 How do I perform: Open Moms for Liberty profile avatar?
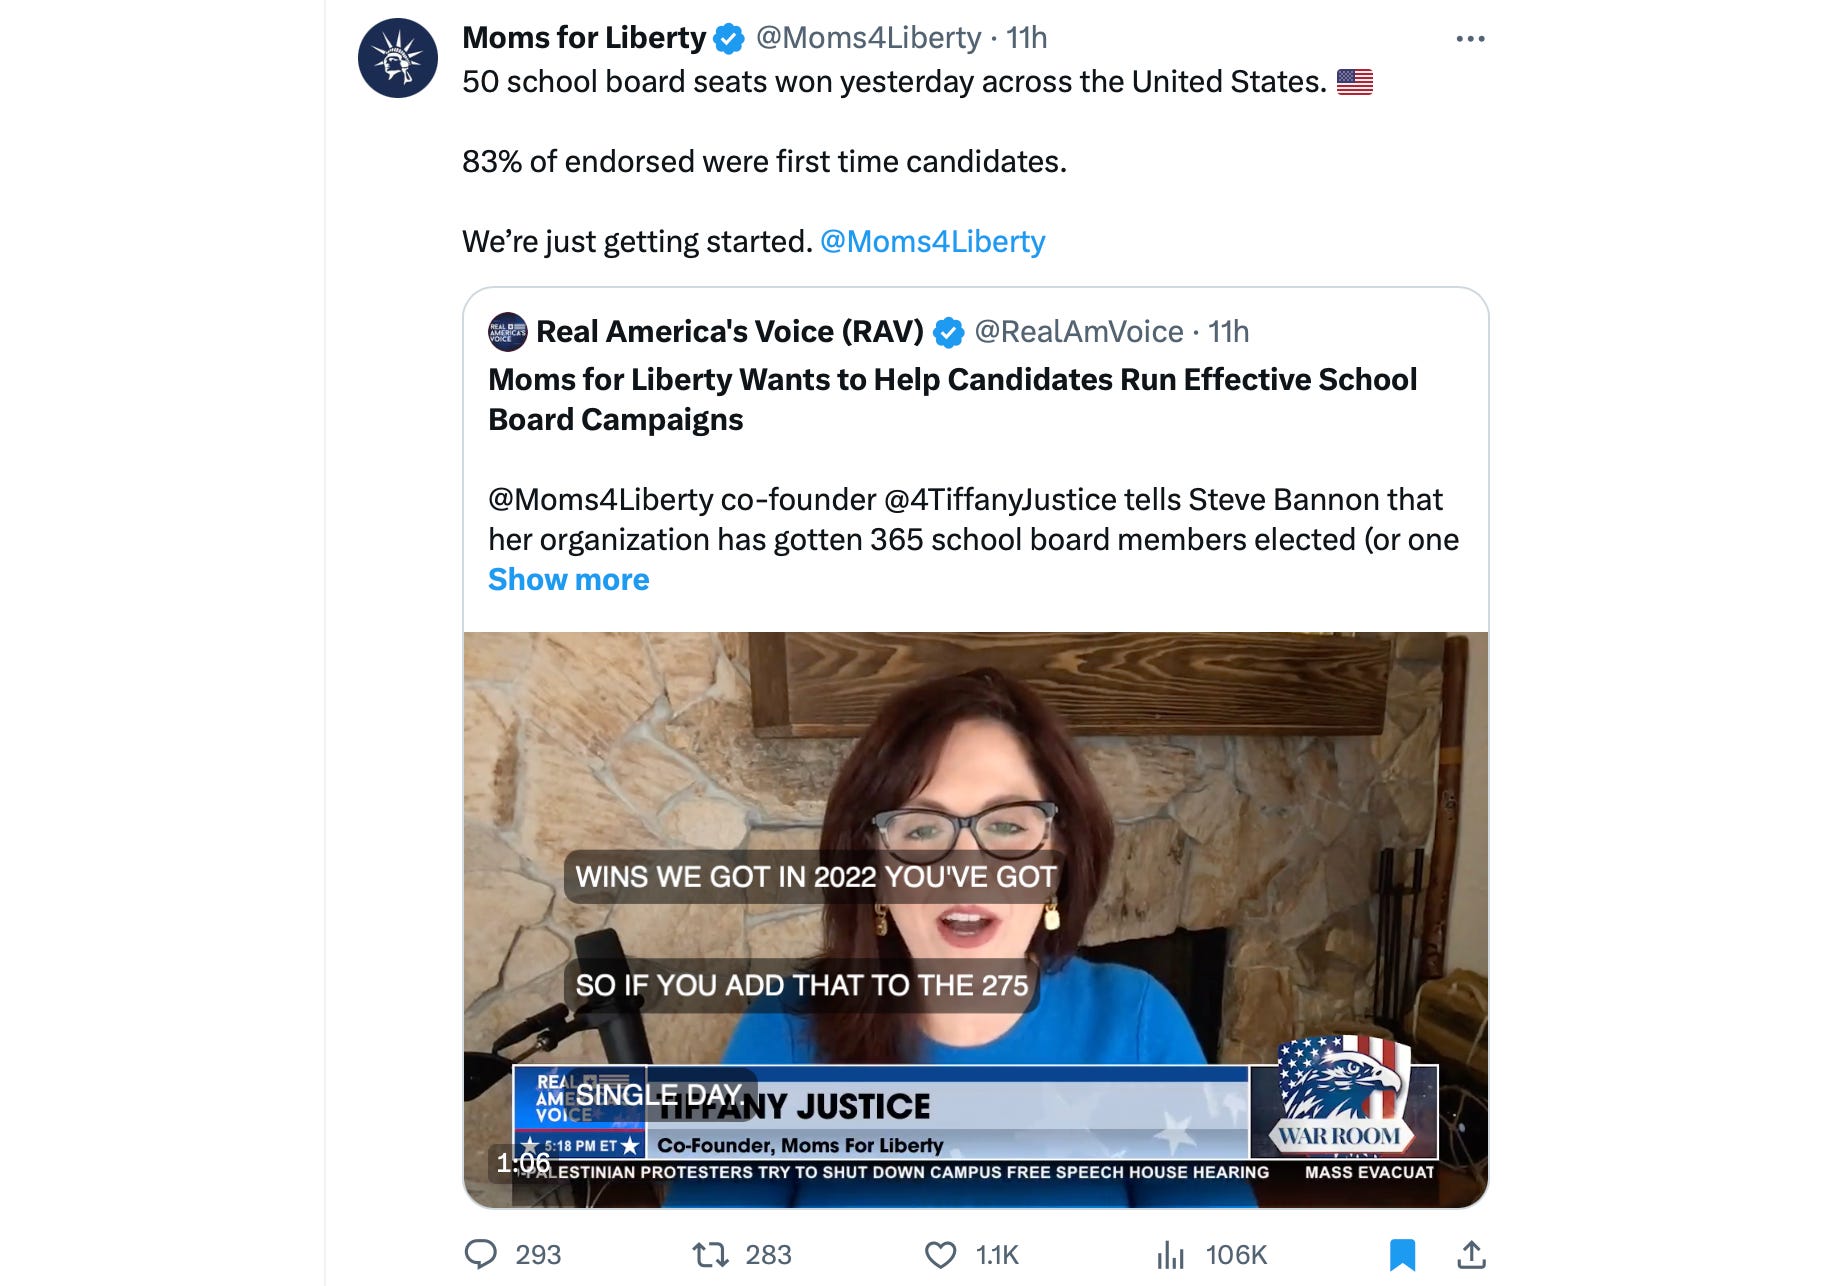[x=397, y=58]
